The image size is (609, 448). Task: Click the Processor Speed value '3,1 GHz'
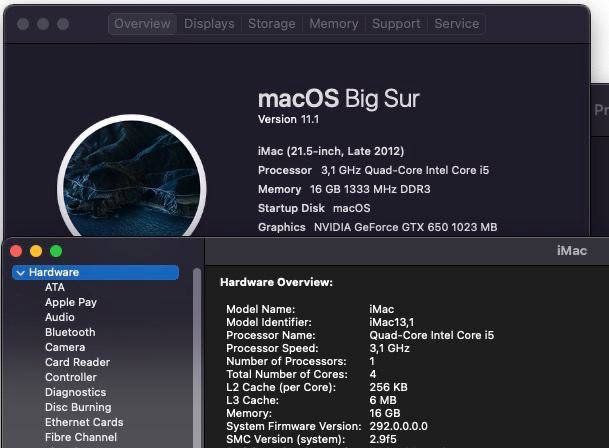[390, 349]
